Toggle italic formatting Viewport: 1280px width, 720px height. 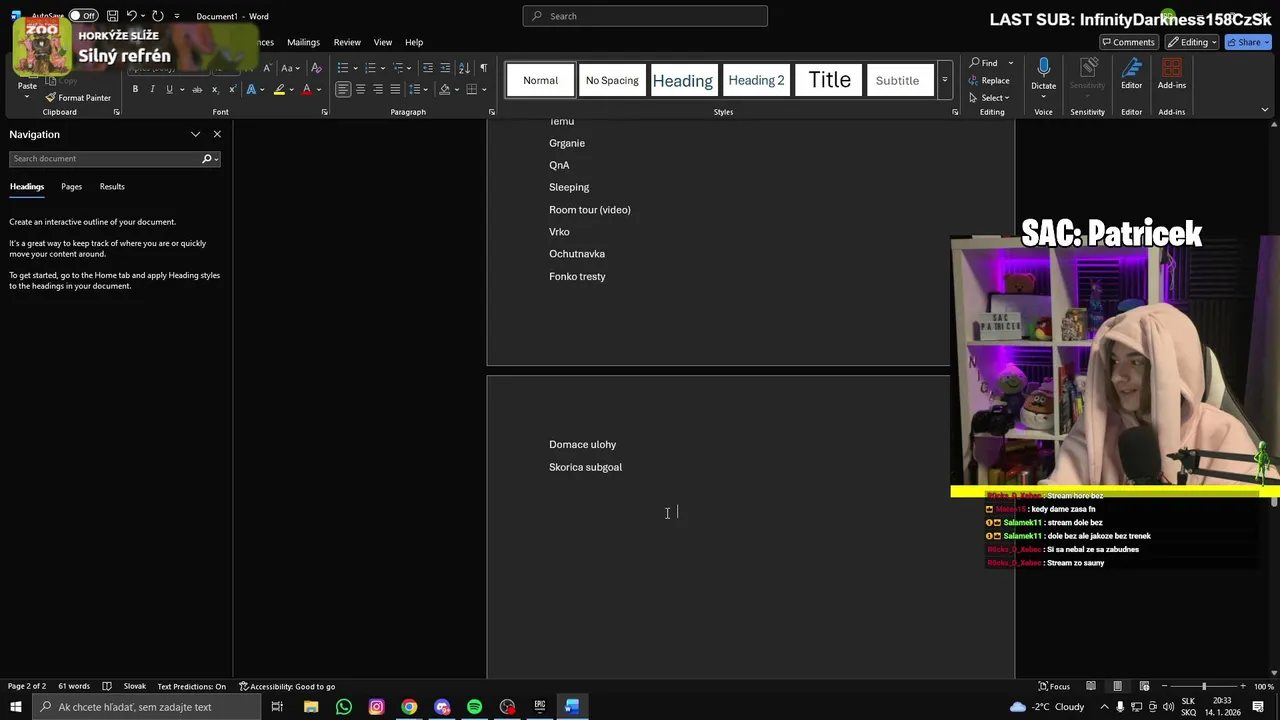point(152,89)
